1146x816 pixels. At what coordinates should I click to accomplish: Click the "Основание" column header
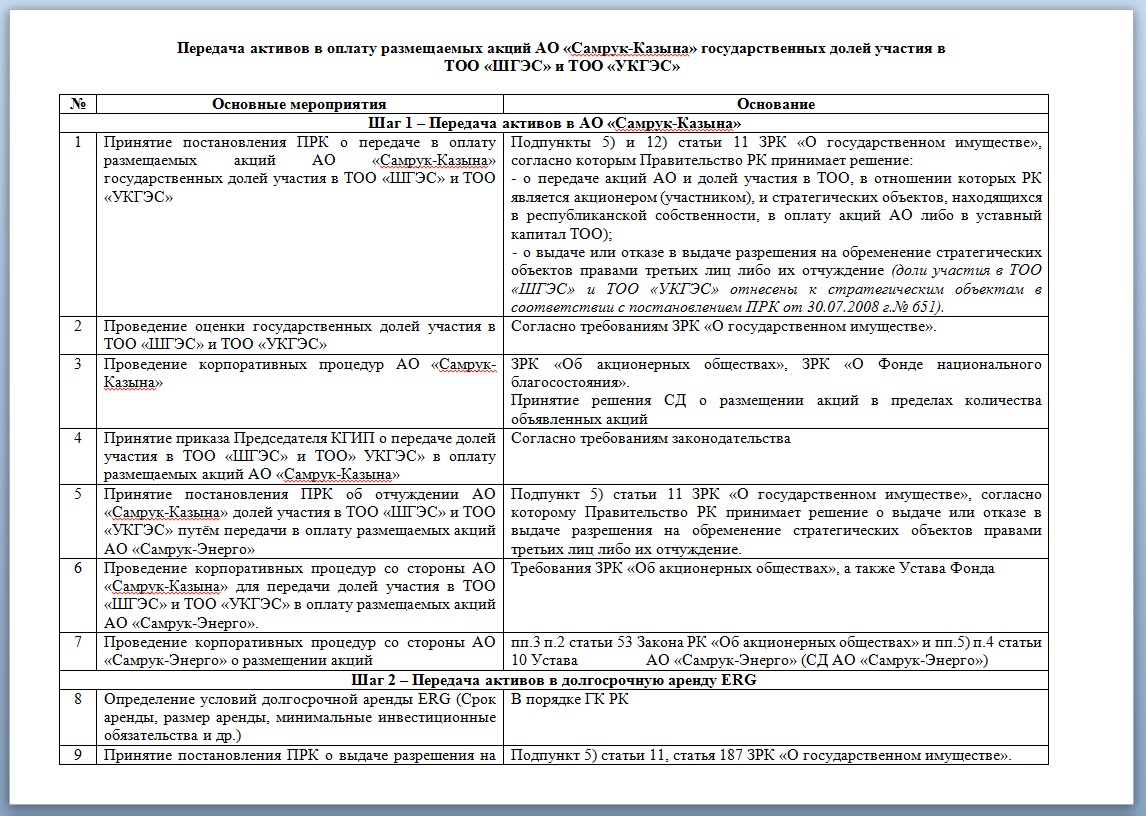coord(775,104)
